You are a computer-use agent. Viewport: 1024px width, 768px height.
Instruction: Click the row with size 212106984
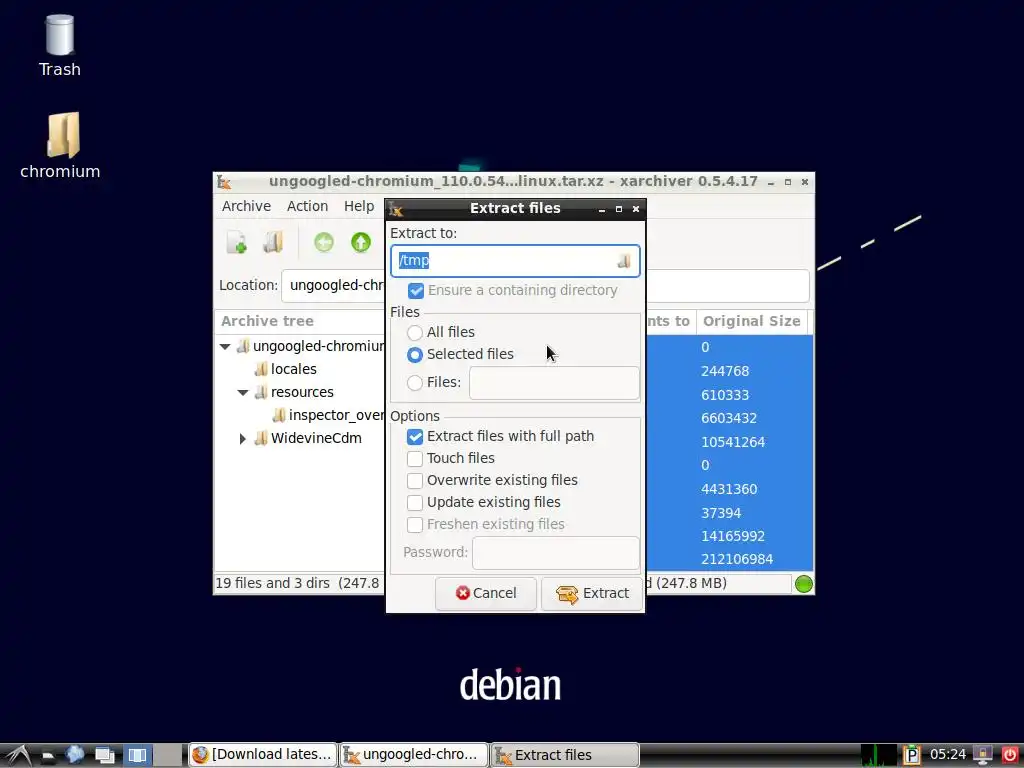(729, 560)
